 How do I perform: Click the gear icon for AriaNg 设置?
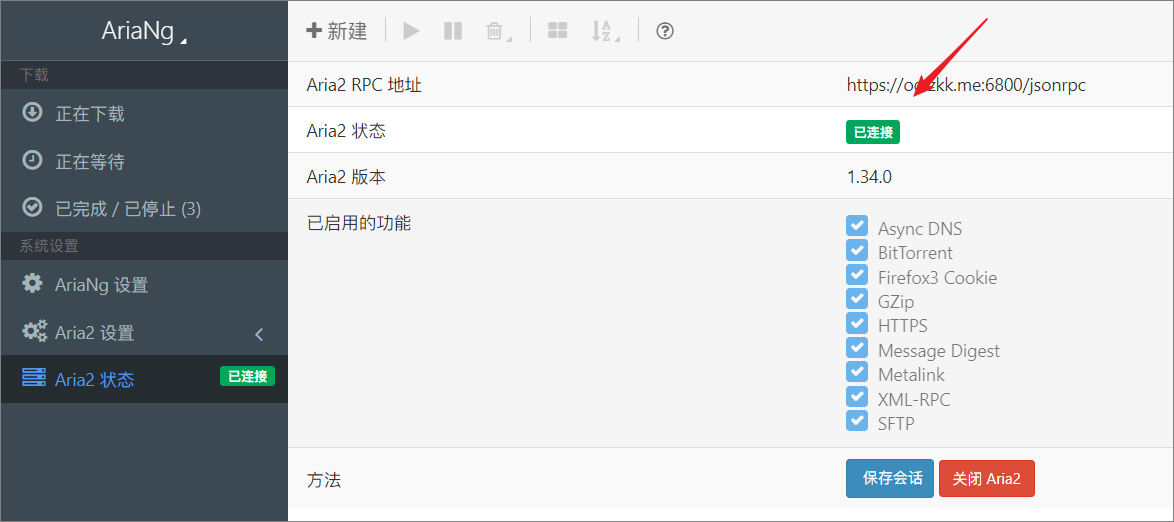33,284
